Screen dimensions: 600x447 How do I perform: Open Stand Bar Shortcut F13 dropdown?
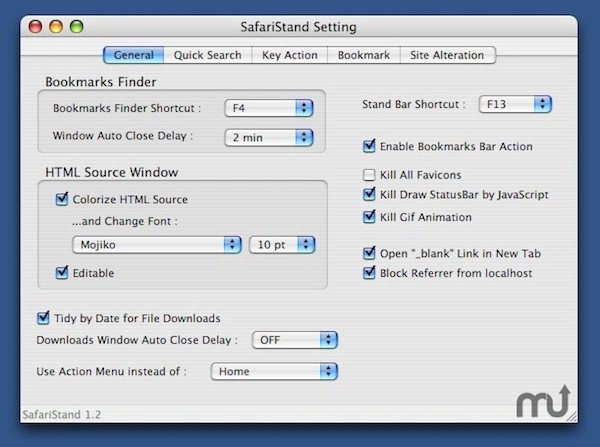[515, 104]
